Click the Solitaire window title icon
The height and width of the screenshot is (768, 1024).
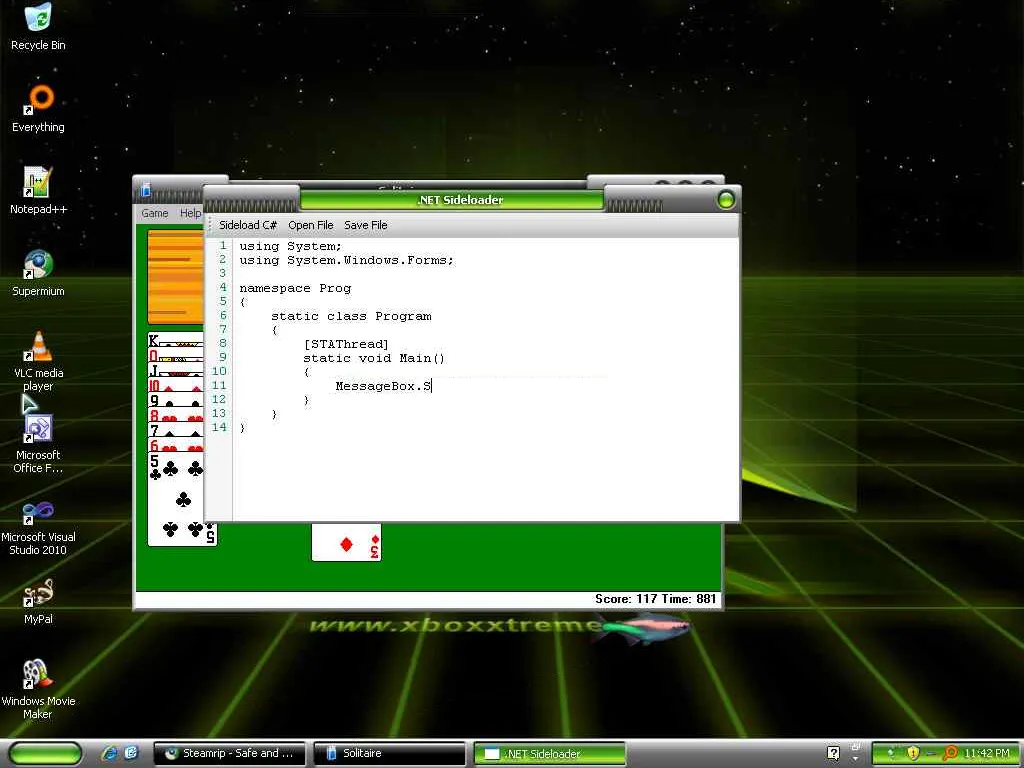[x=146, y=190]
